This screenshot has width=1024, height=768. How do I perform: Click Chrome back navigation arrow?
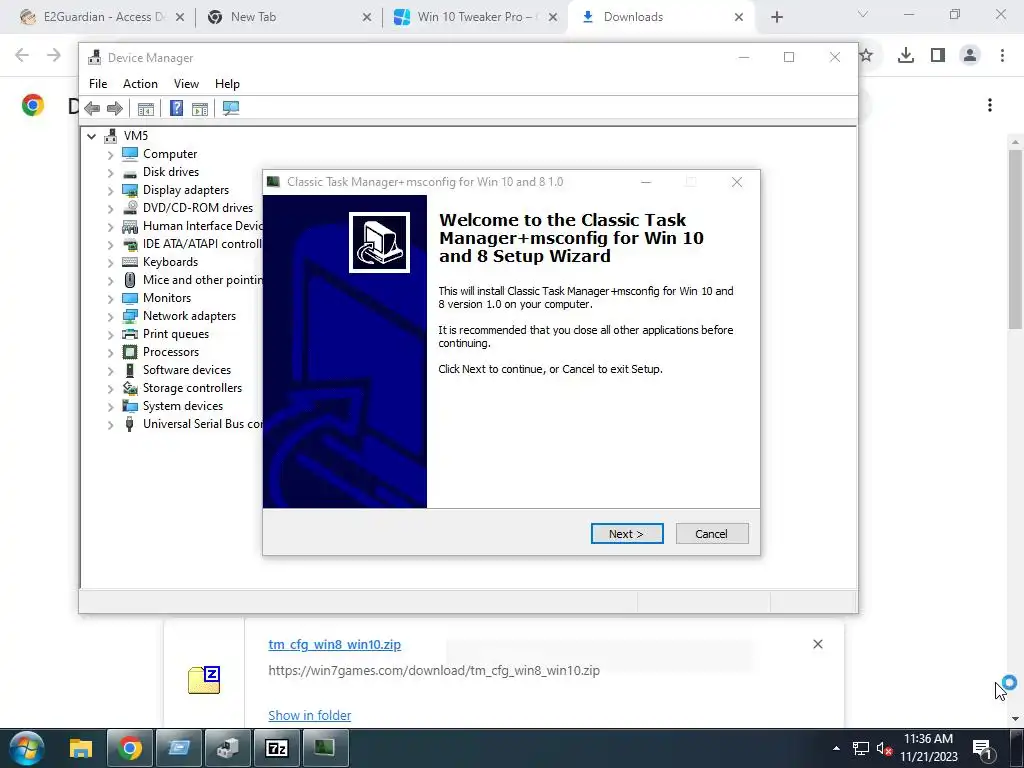pos(22,56)
